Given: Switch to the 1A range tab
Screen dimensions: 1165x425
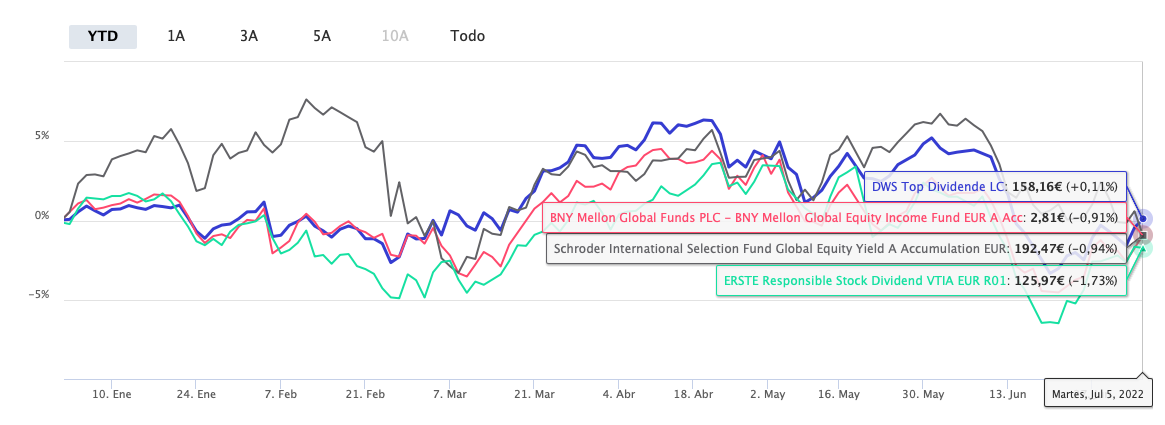Looking at the screenshot, I should tap(176, 36).
